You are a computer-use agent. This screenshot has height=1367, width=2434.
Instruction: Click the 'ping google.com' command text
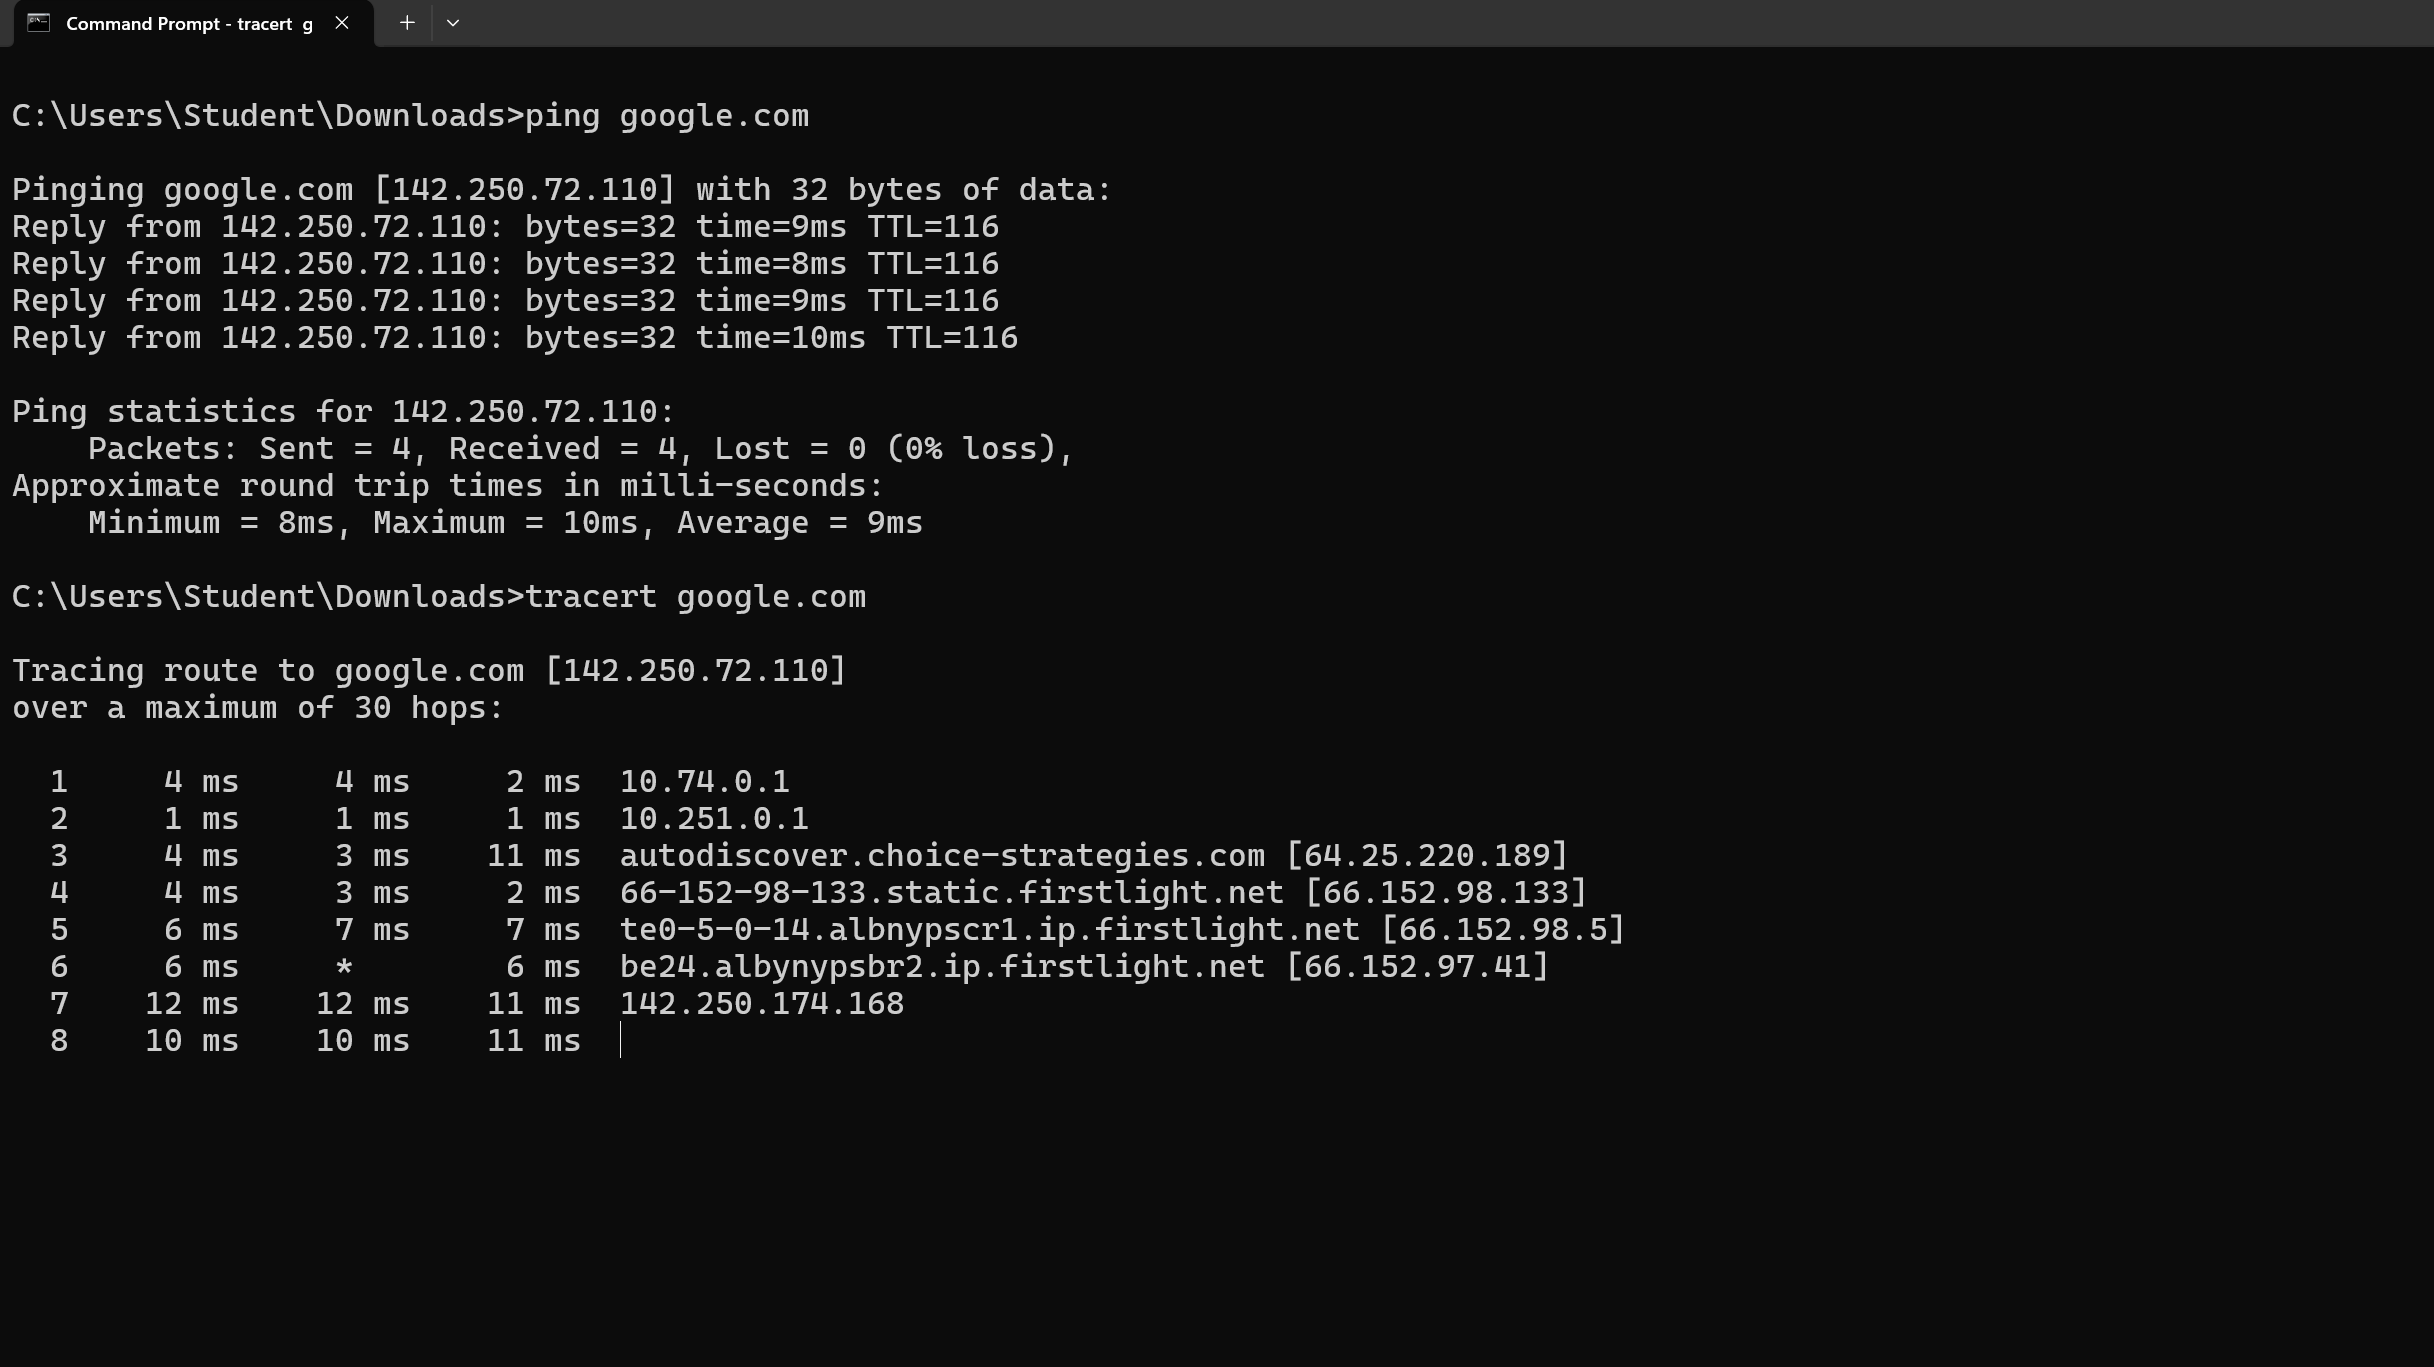tap(667, 116)
